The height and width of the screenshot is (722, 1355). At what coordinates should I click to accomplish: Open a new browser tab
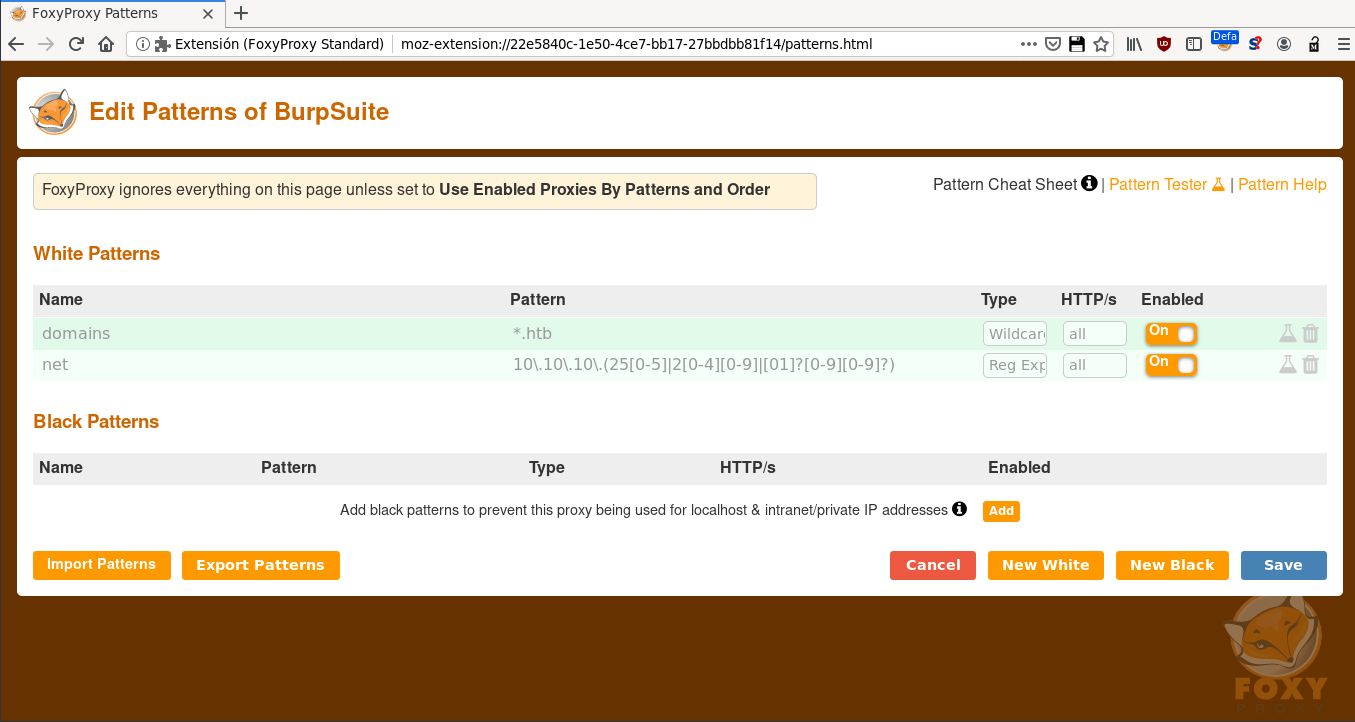point(240,13)
